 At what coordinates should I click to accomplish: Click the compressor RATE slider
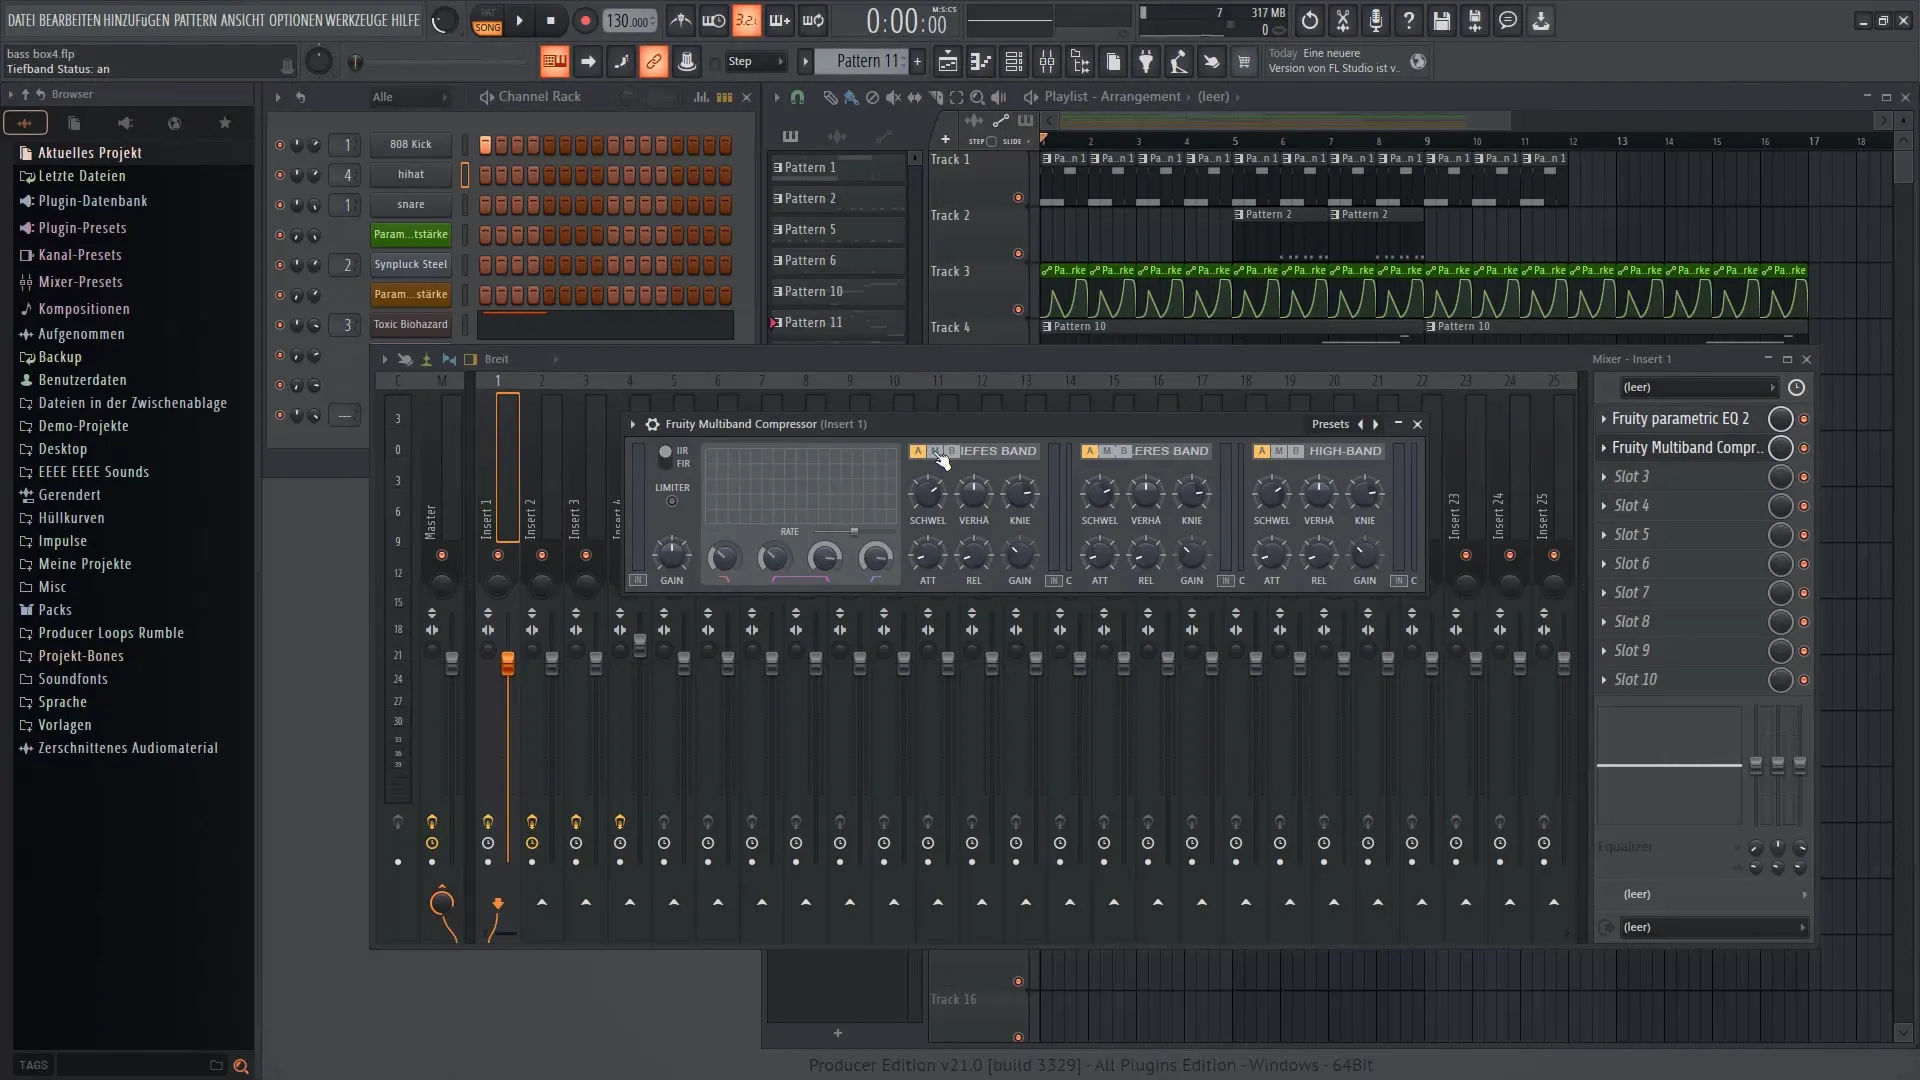coord(854,531)
